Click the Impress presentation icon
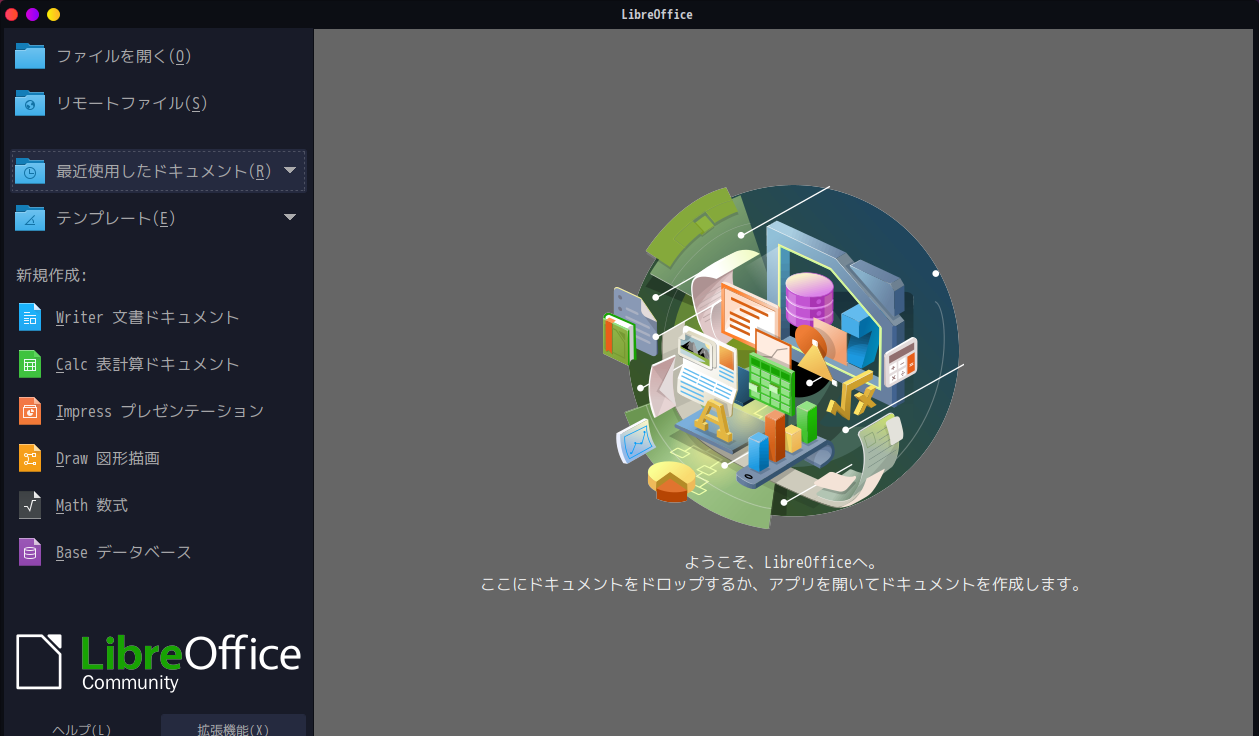 (30, 411)
